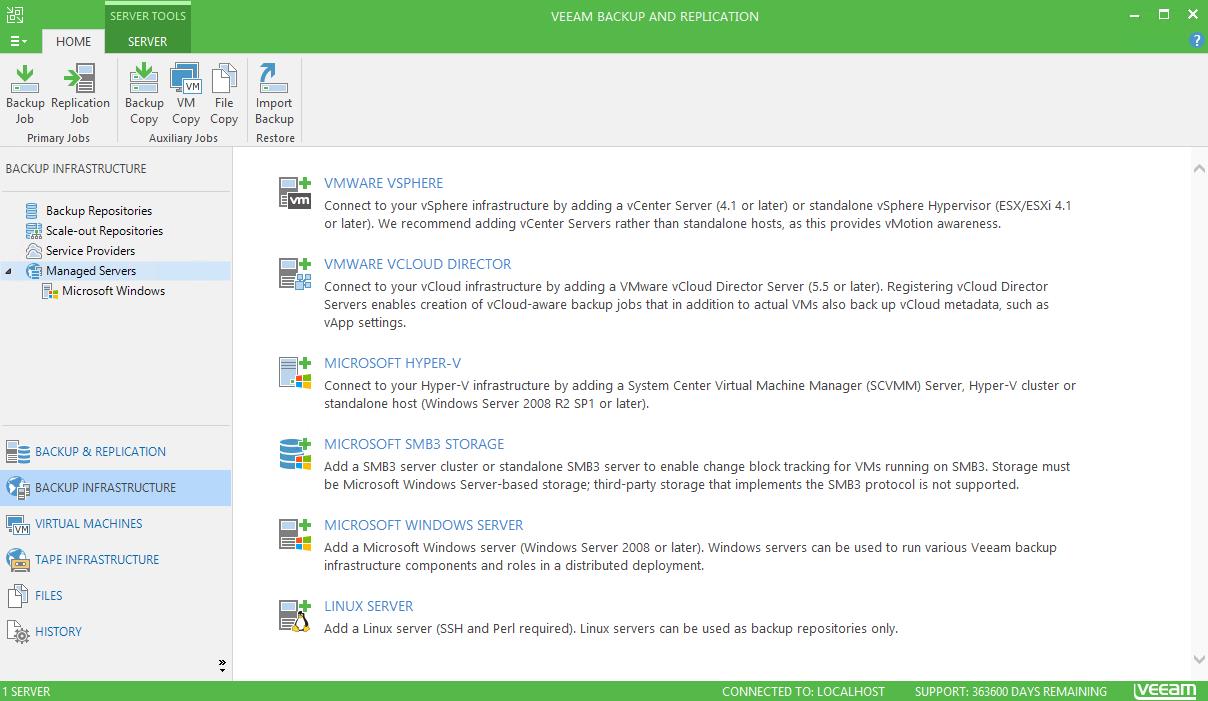1208x701 pixels.
Task: Select Service Providers in the tree
Action: (x=90, y=251)
